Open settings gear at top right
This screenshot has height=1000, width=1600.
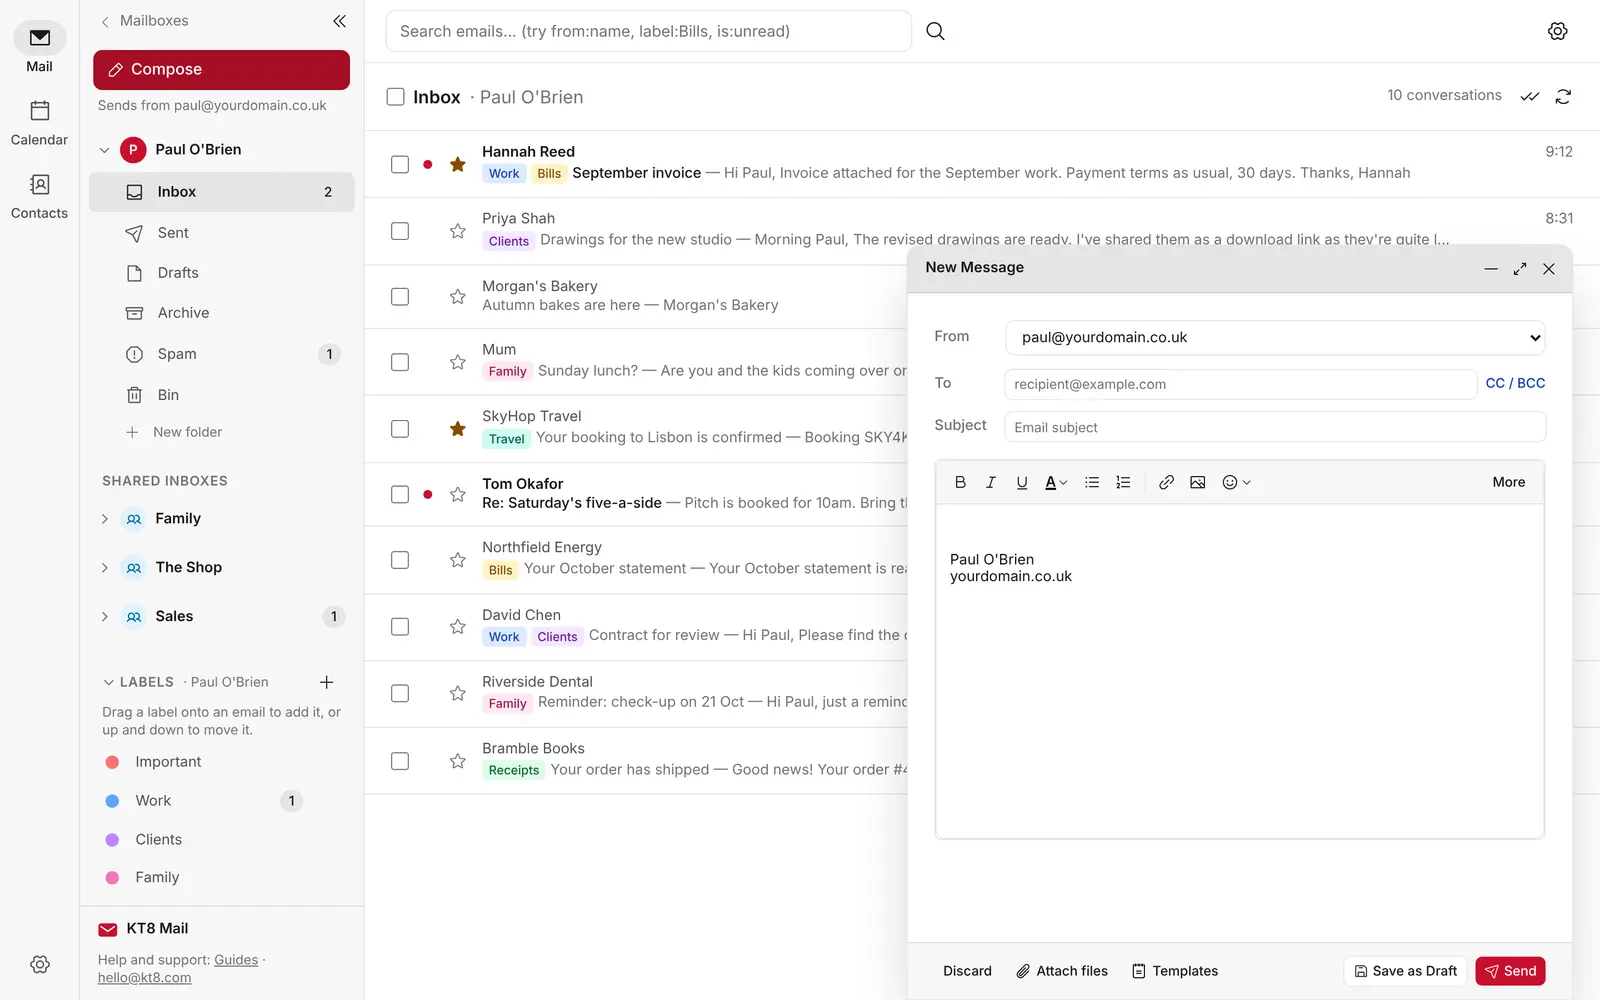coord(1557,31)
